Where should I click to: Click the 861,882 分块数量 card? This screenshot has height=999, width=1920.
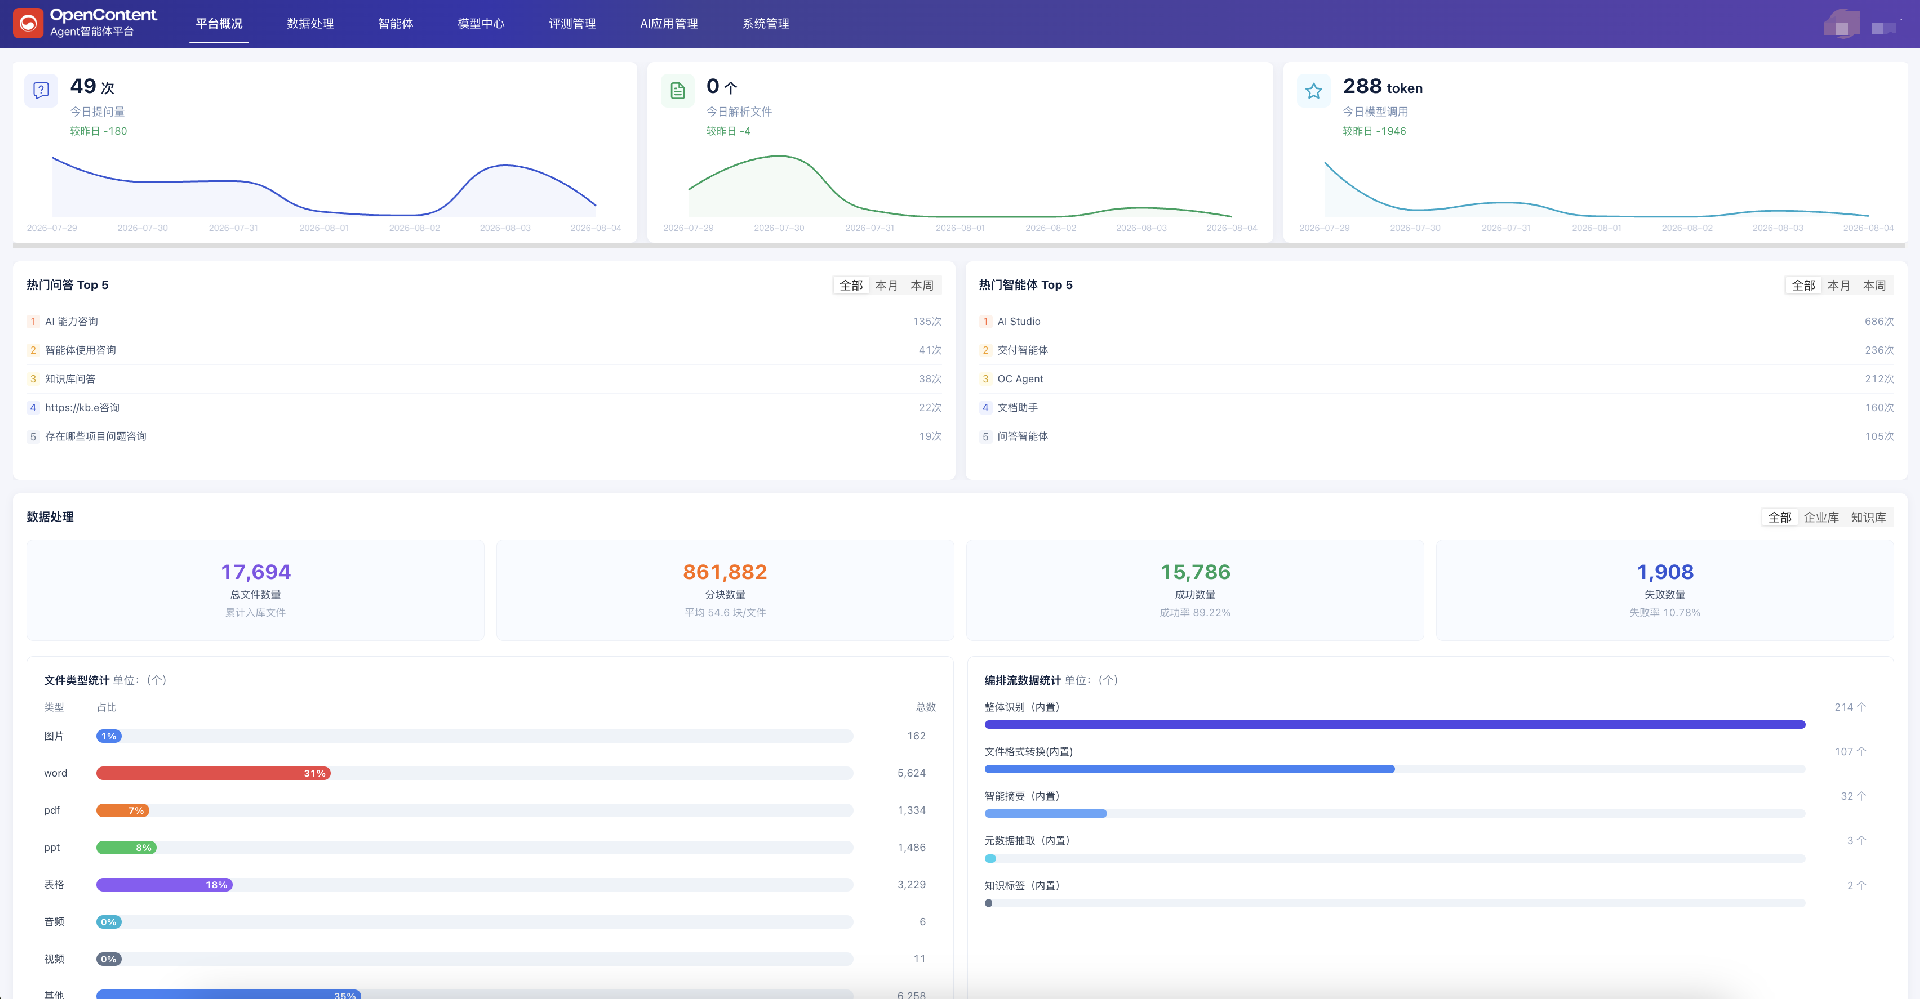[725, 590]
